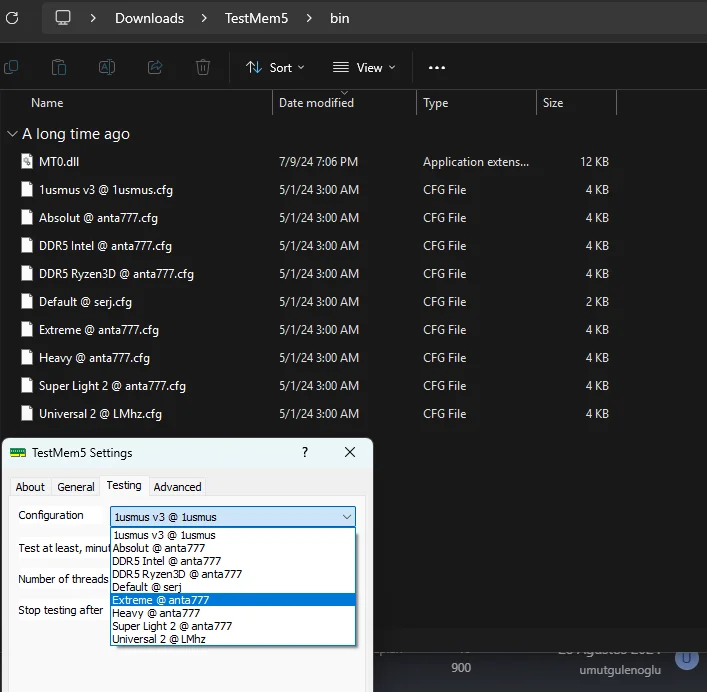Collapse the 'A long time ago' group

[12, 134]
